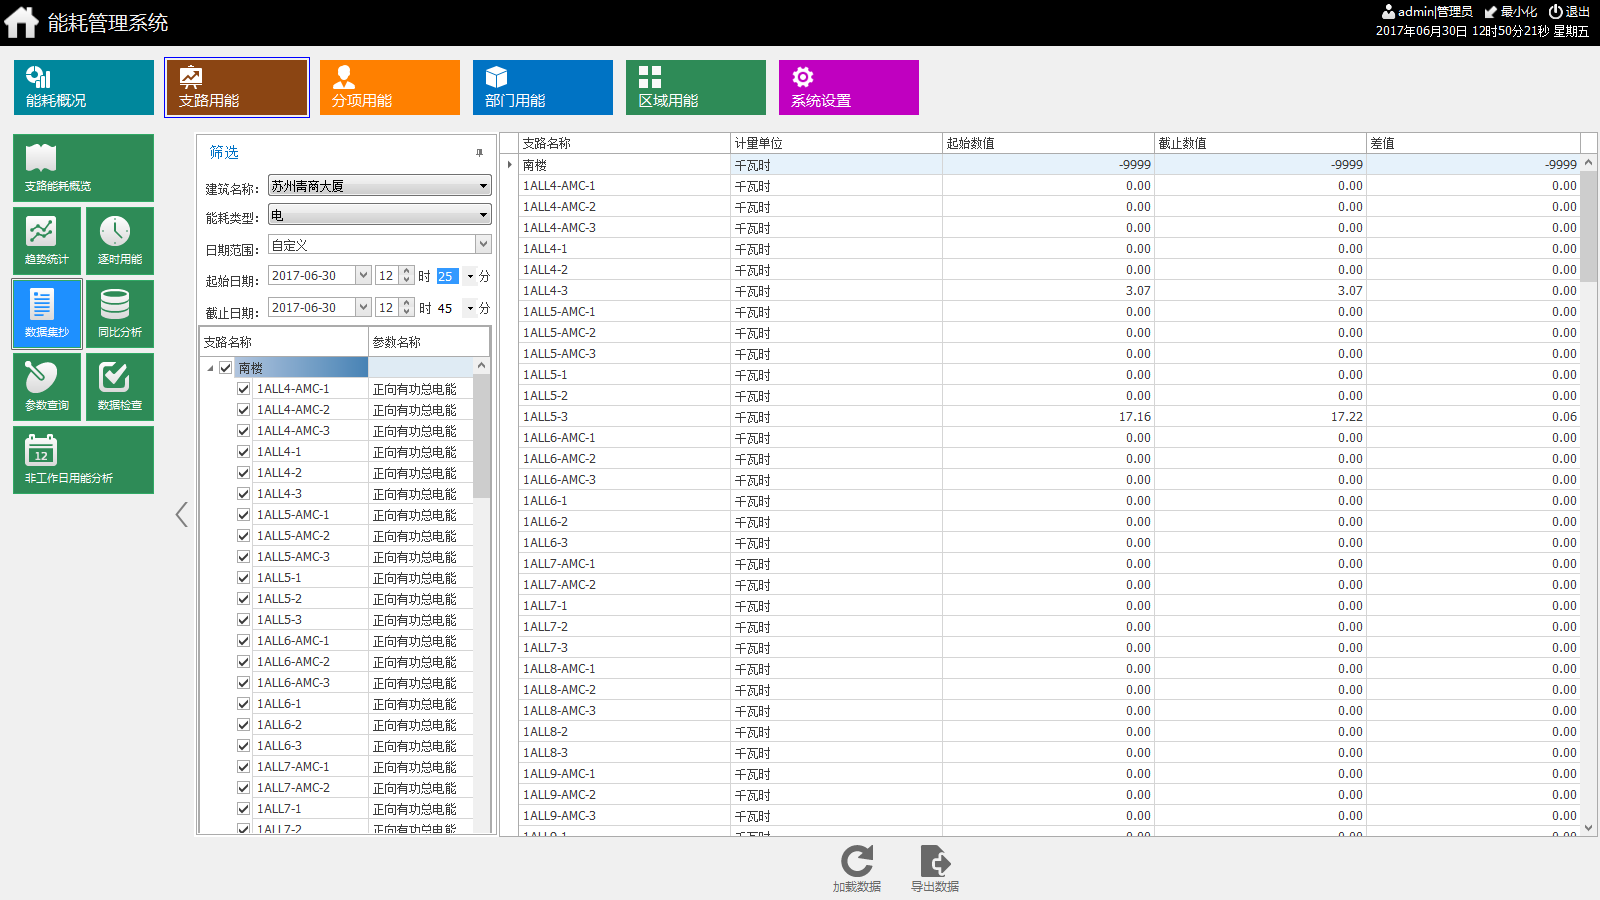Click the start date field 2017-06-30
This screenshot has height=900, width=1600.
click(x=312, y=276)
